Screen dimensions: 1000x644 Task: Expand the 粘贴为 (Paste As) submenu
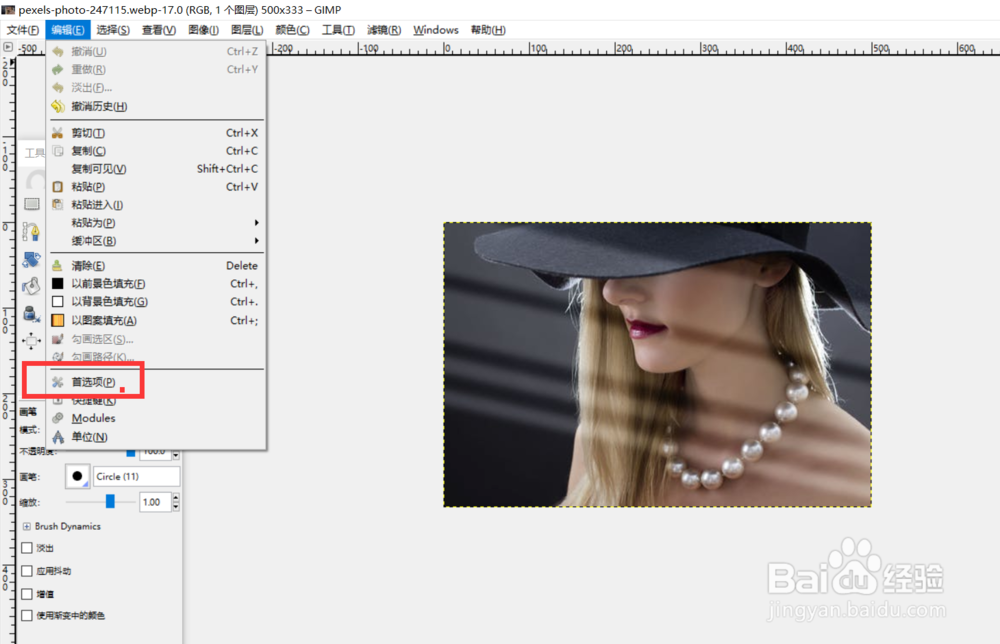157,223
